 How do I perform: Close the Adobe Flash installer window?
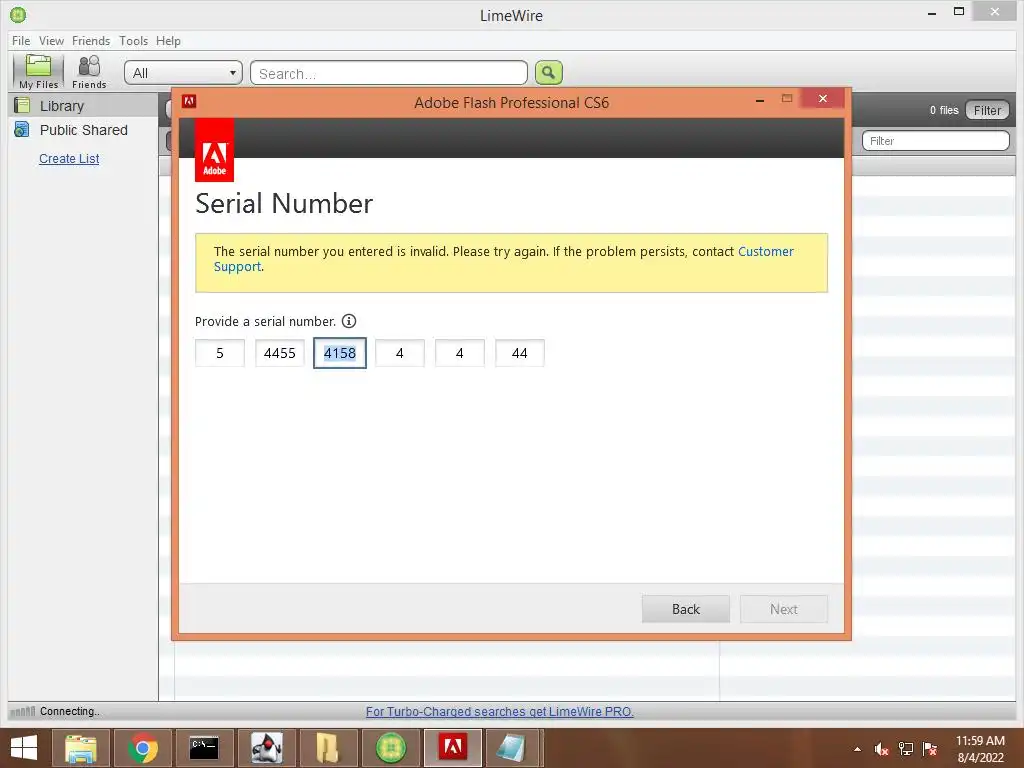tap(823, 99)
